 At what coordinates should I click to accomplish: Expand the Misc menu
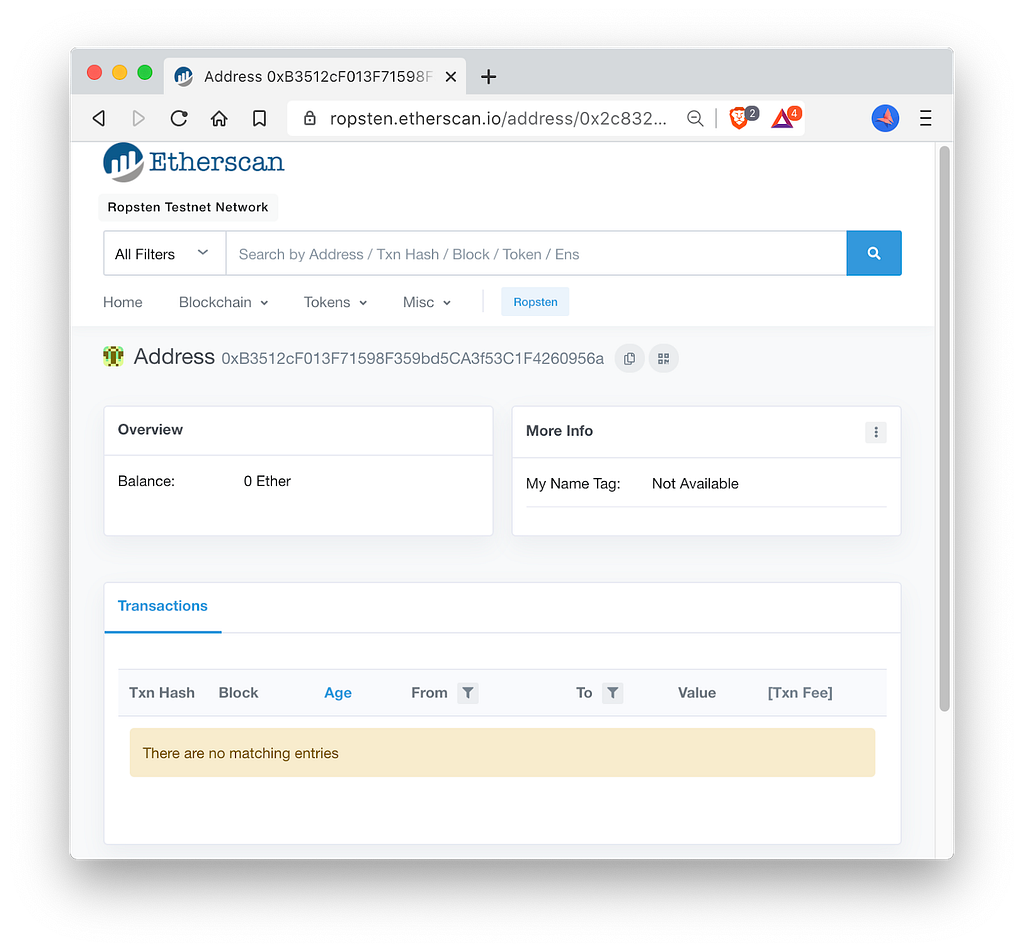pos(426,302)
